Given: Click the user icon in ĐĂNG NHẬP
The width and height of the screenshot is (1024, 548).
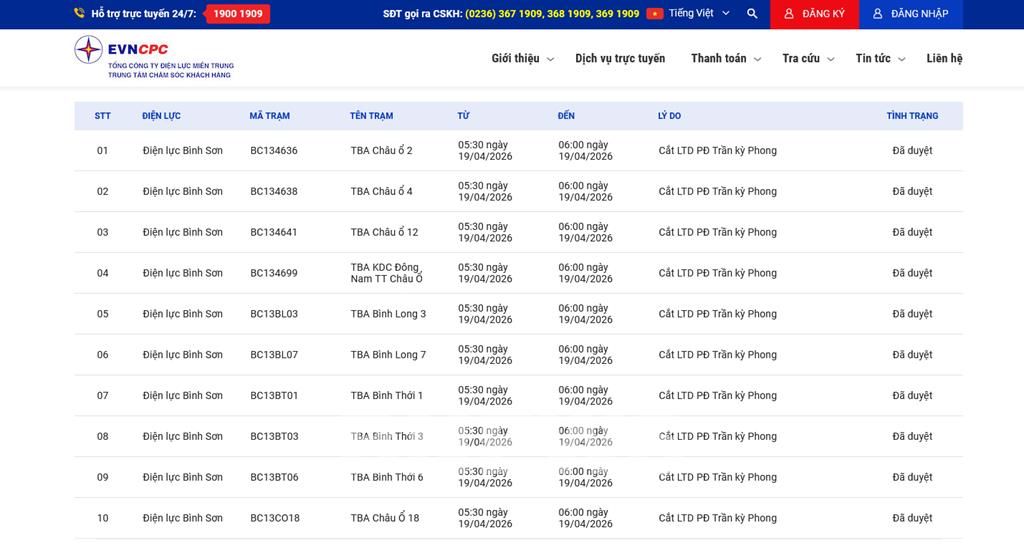Looking at the screenshot, I should pos(878,14).
